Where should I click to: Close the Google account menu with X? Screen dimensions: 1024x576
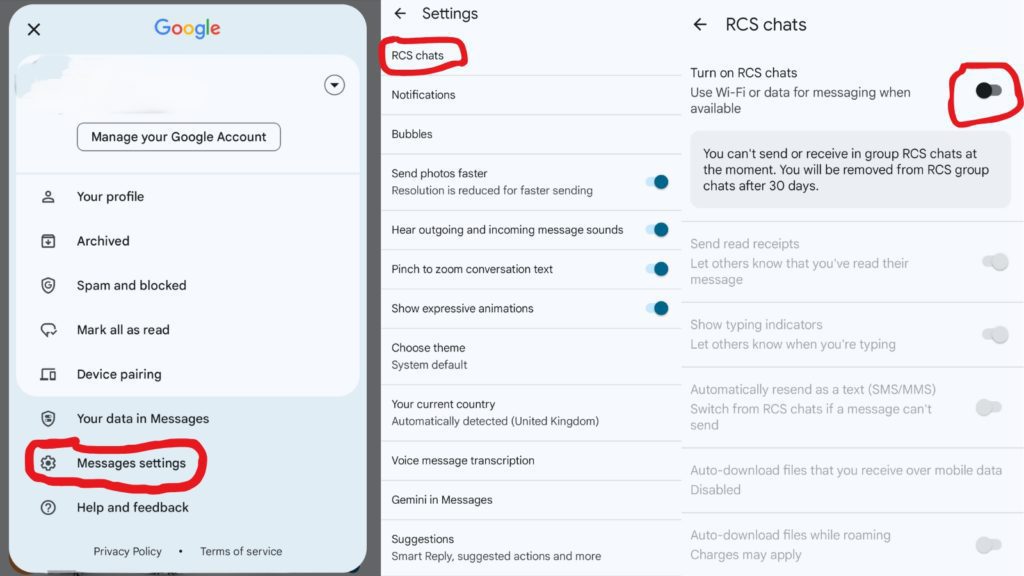[34, 29]
